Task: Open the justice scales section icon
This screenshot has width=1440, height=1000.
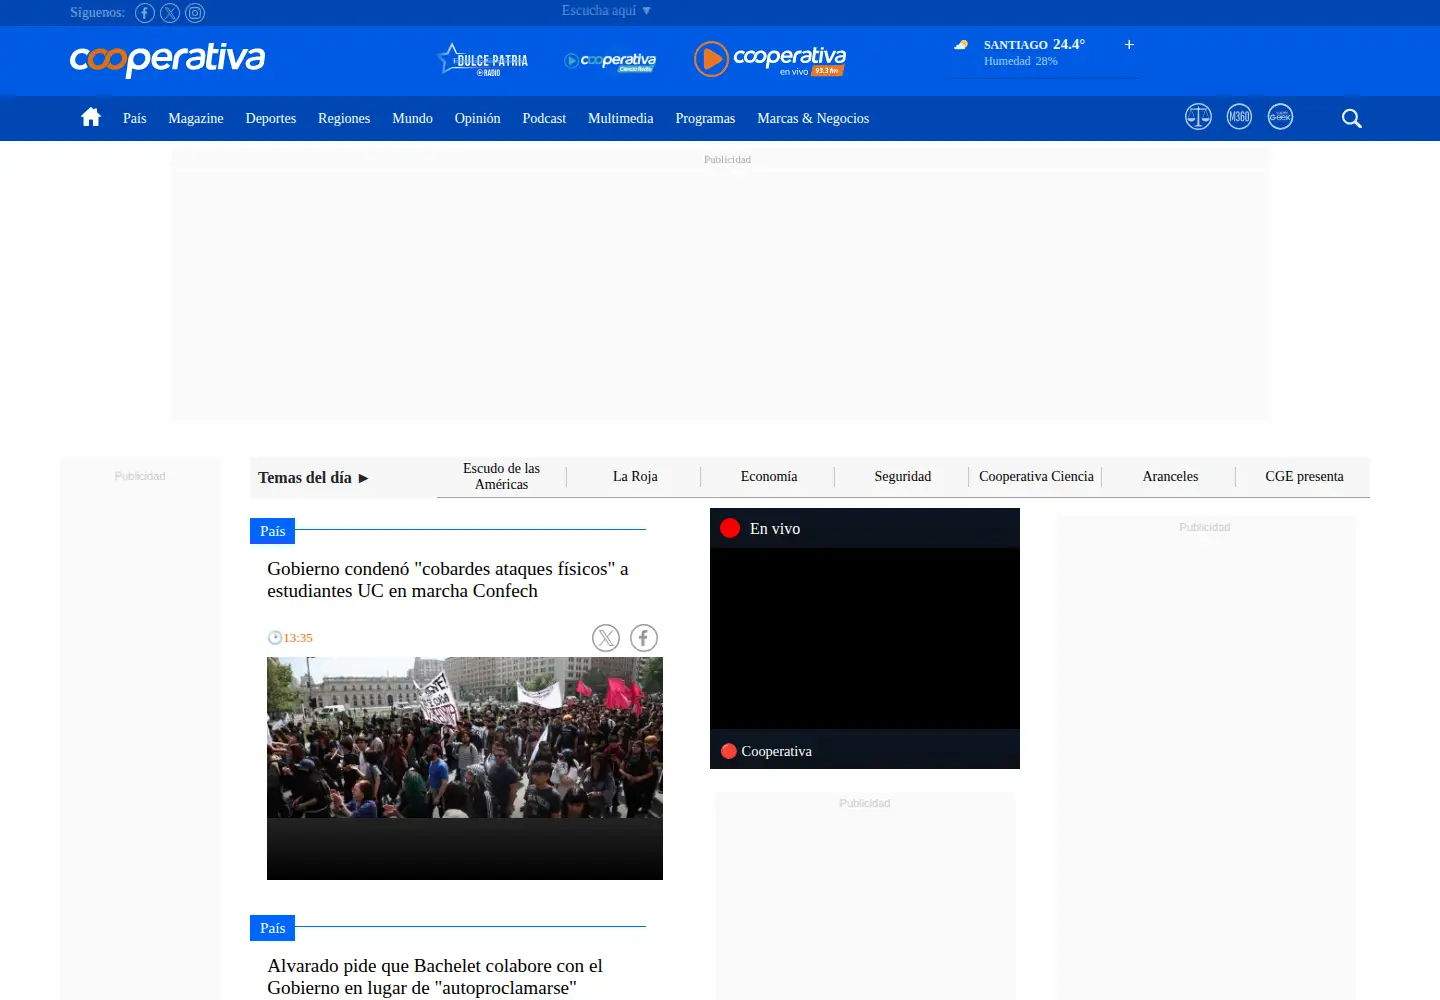Action: (1198, 117)
